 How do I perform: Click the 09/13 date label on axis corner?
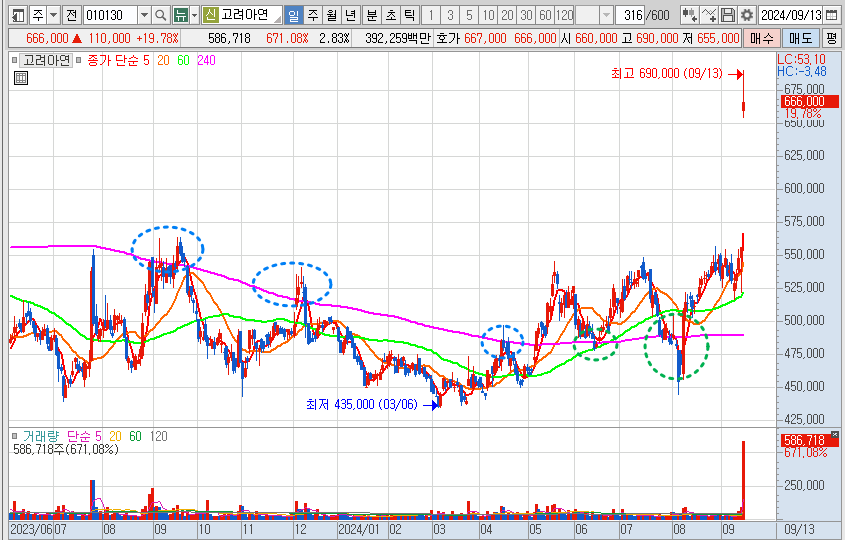pos(799,529)
